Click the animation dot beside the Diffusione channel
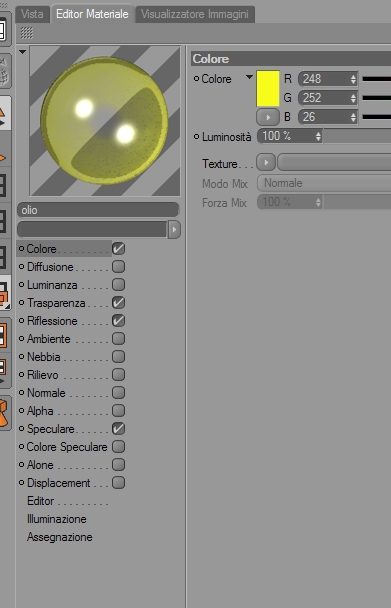 (x=22, y=267)
